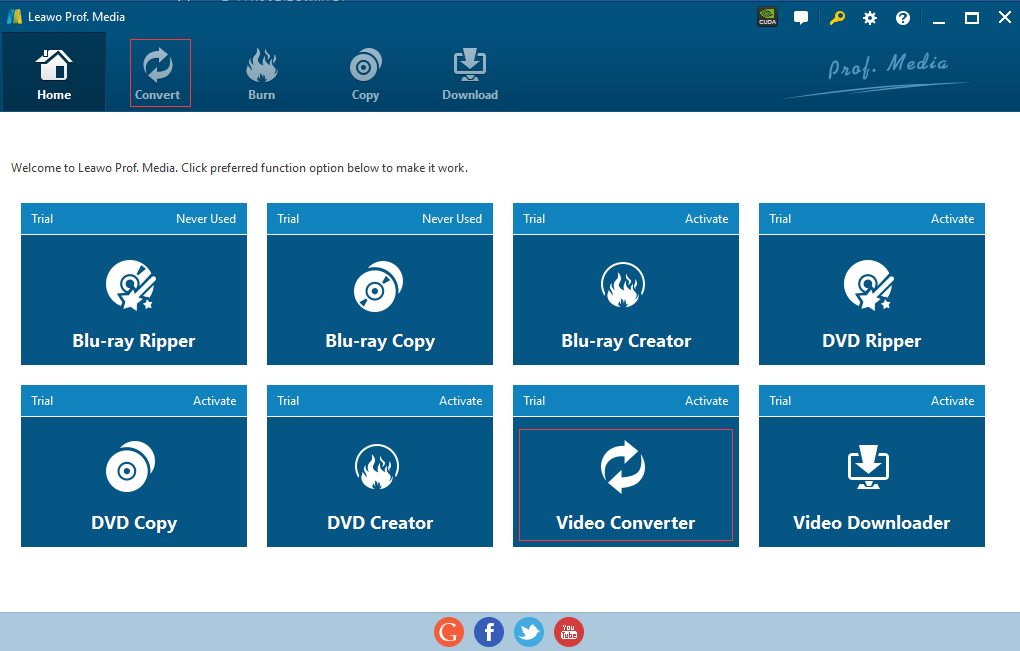Visit the Facebook page link icon
The height and width of the screenshot is (651, 1020).
coord(489,632)
